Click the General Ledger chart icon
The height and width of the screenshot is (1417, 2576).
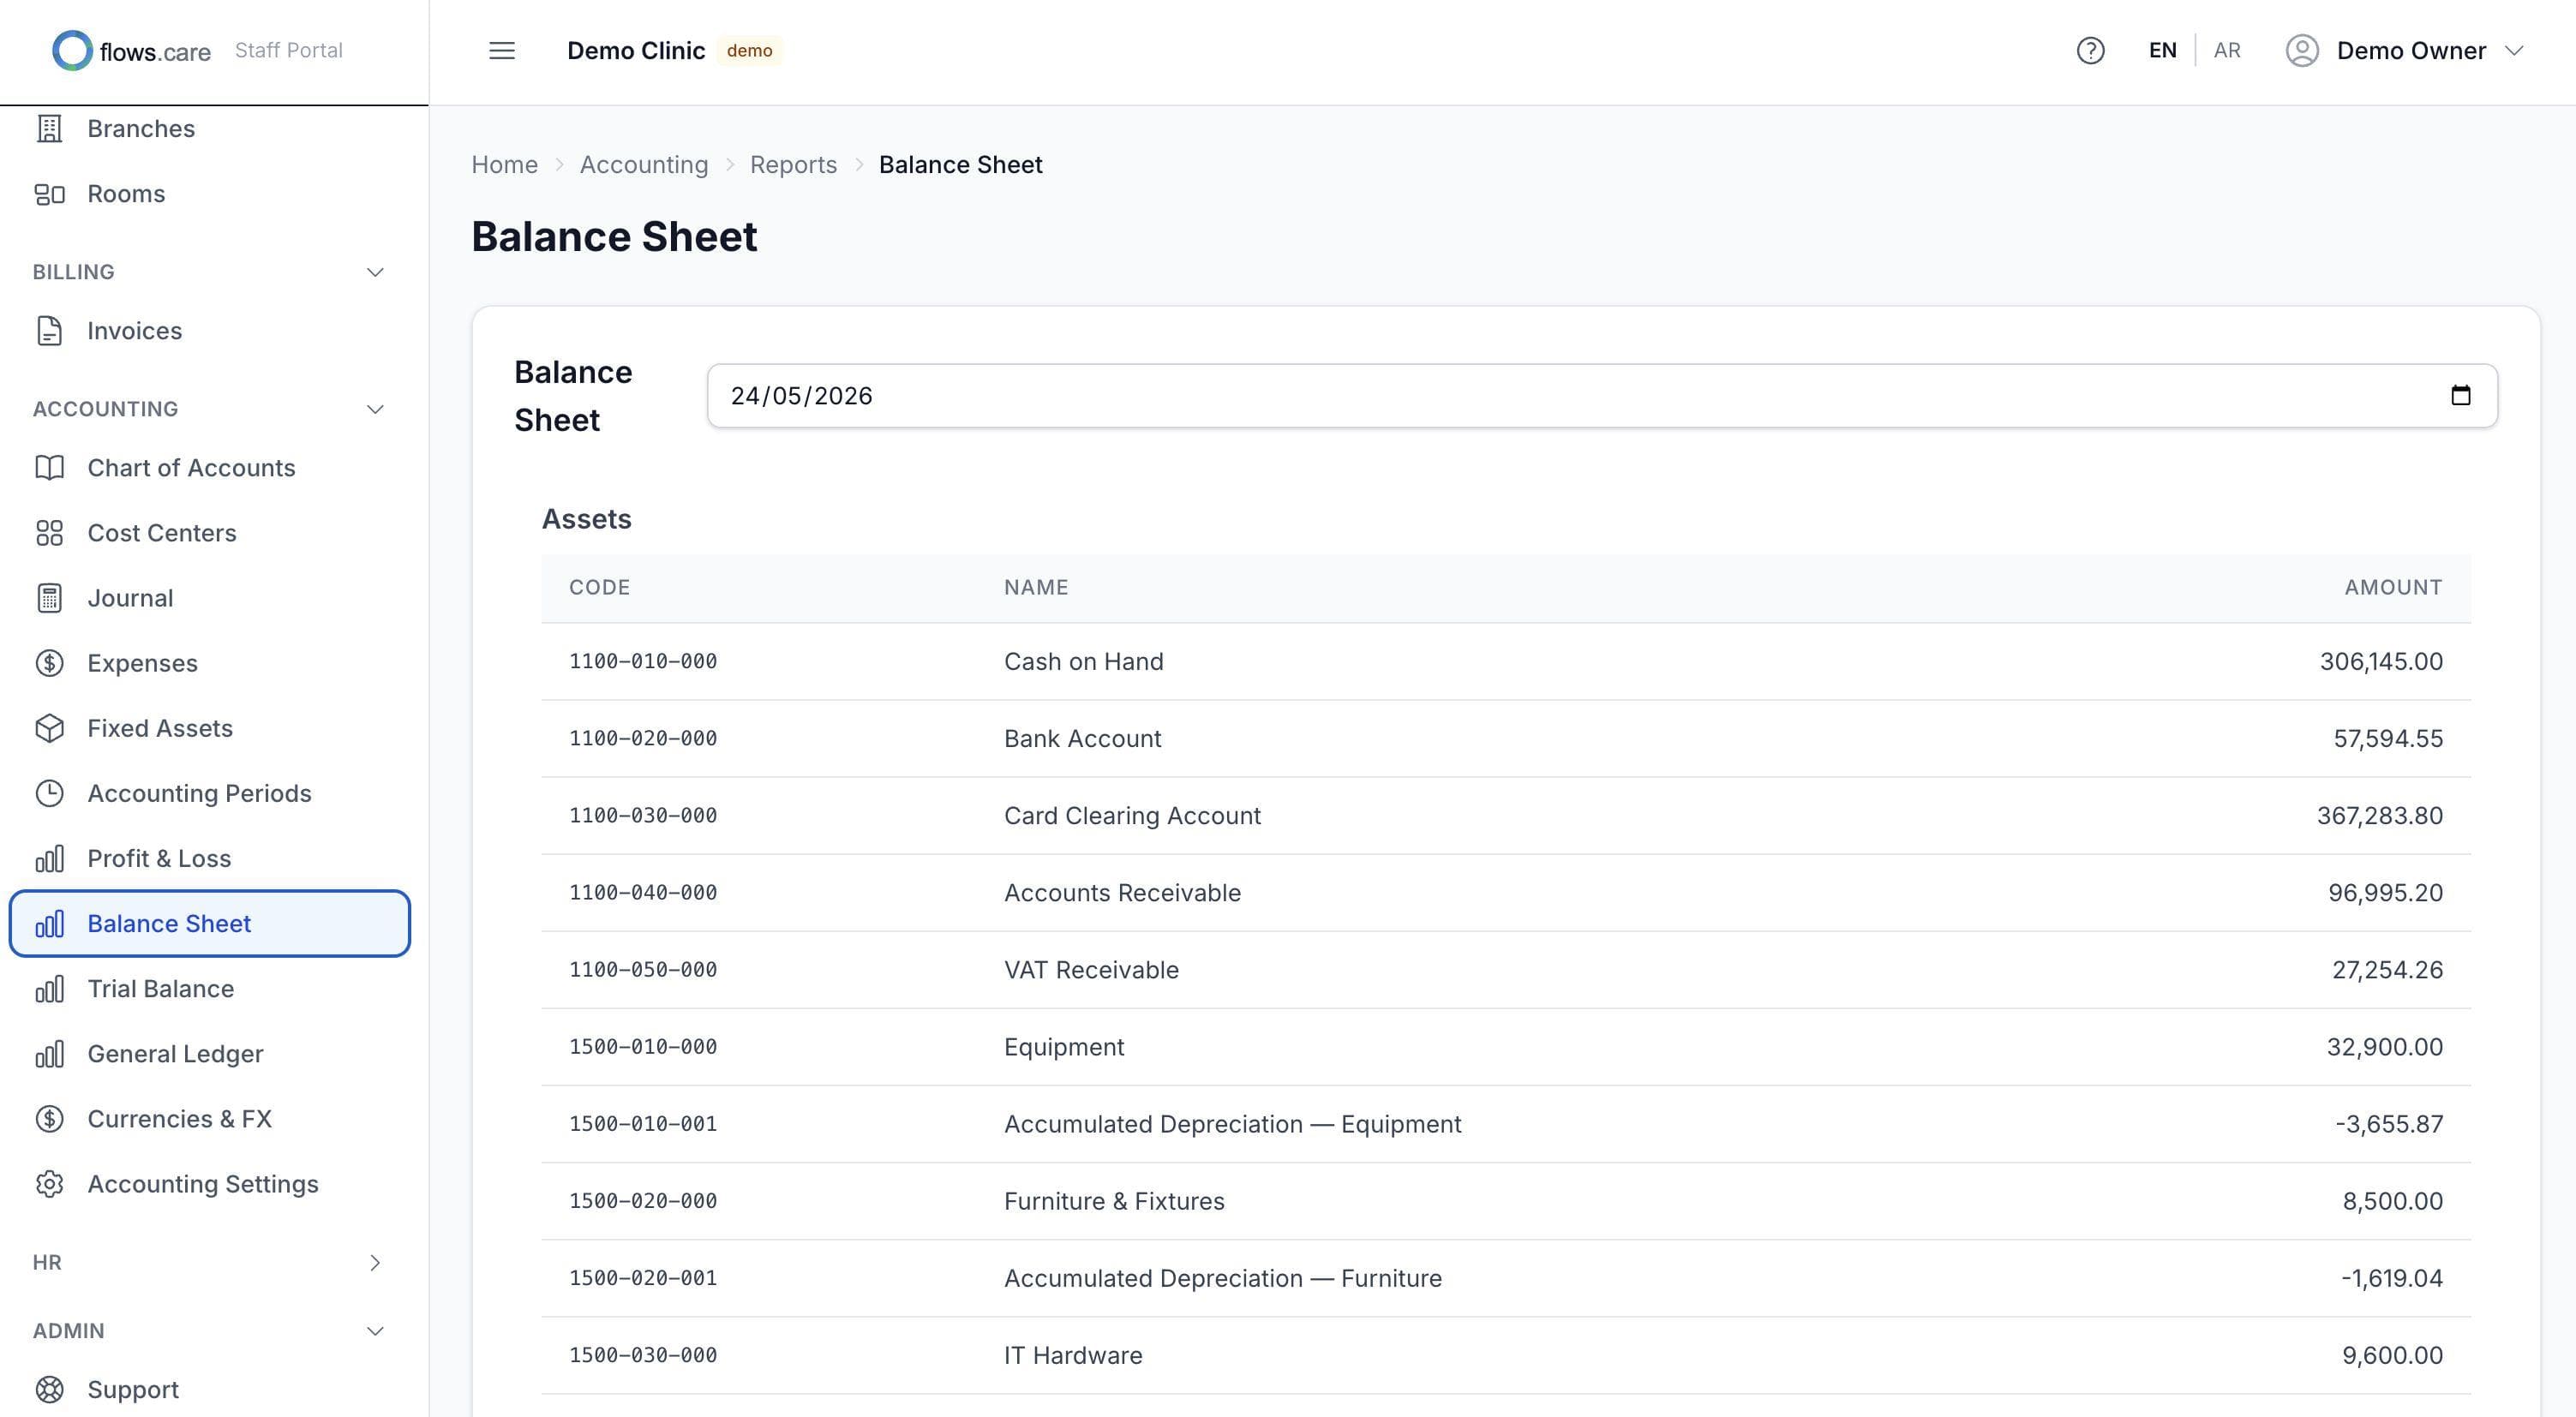coord(49,1053)
